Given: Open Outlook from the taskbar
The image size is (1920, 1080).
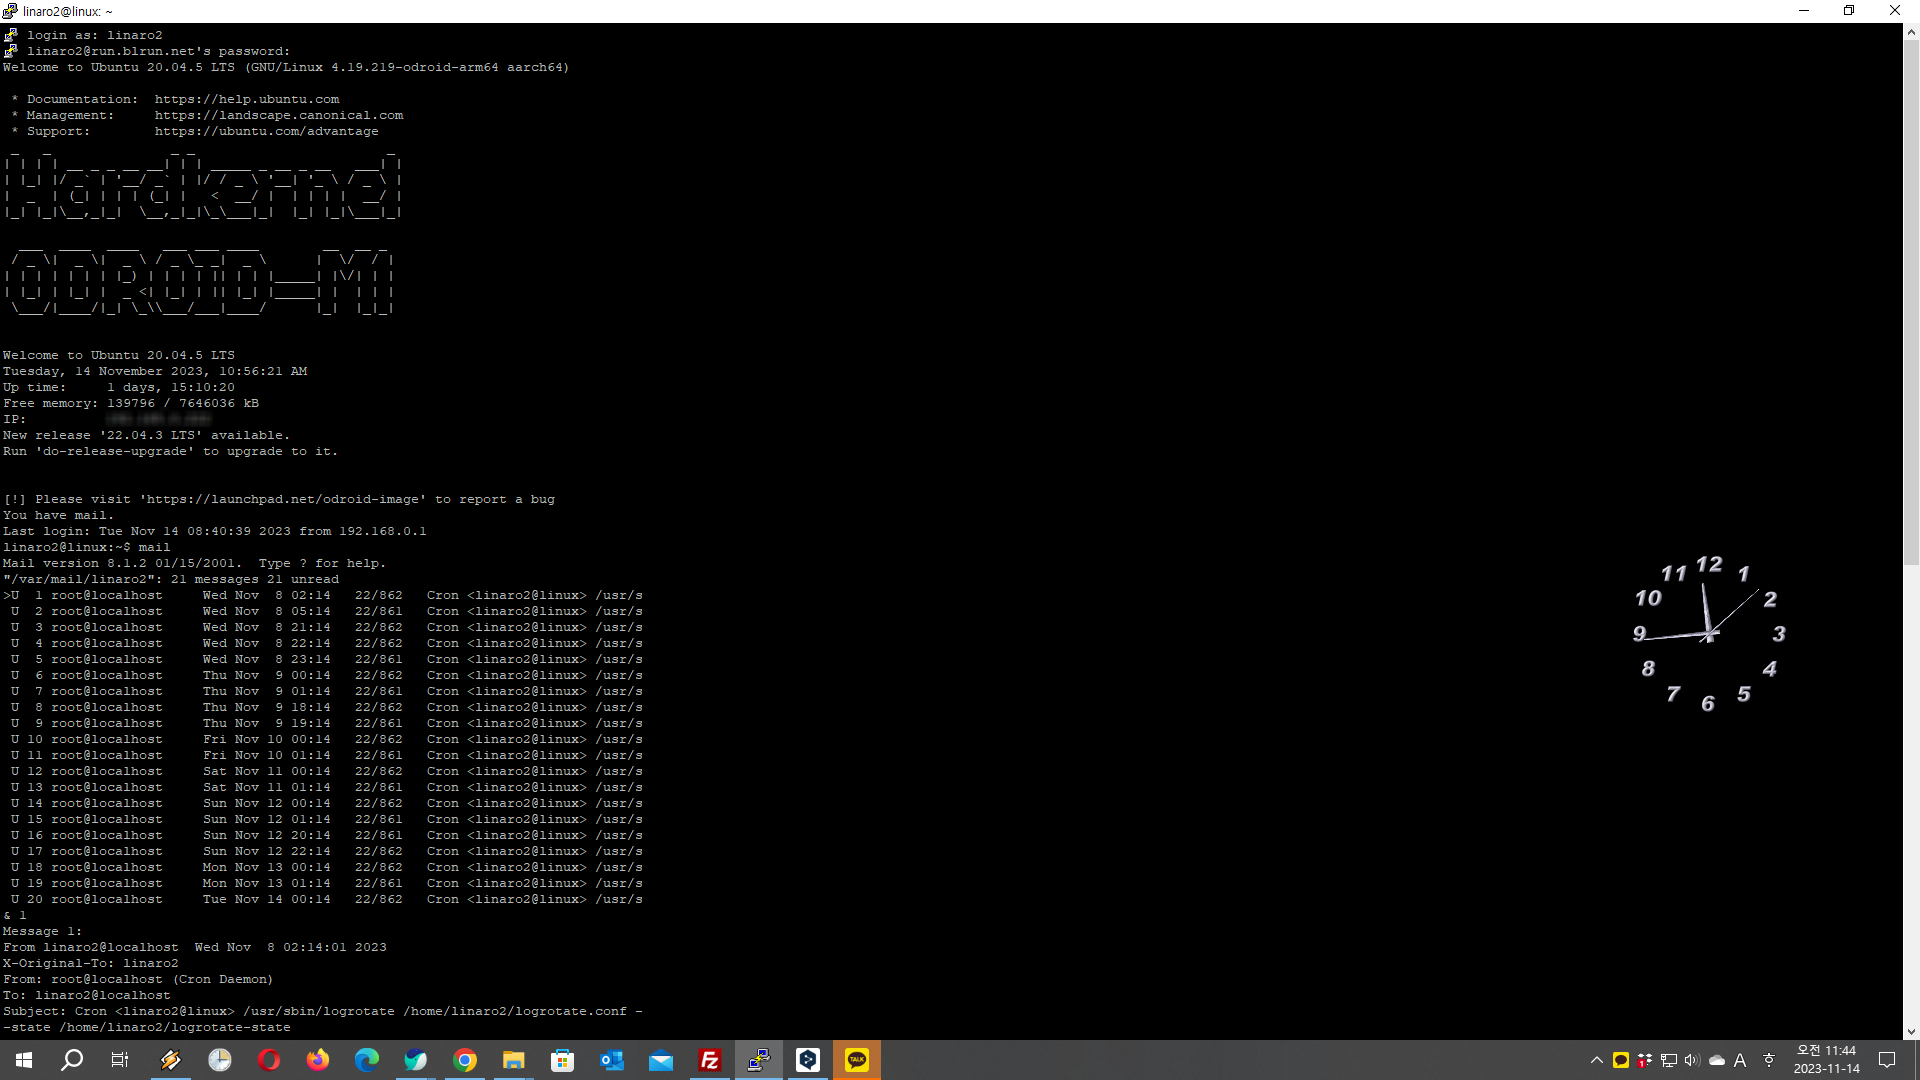Looking at the screenshot, I should tap(611, 1060).
